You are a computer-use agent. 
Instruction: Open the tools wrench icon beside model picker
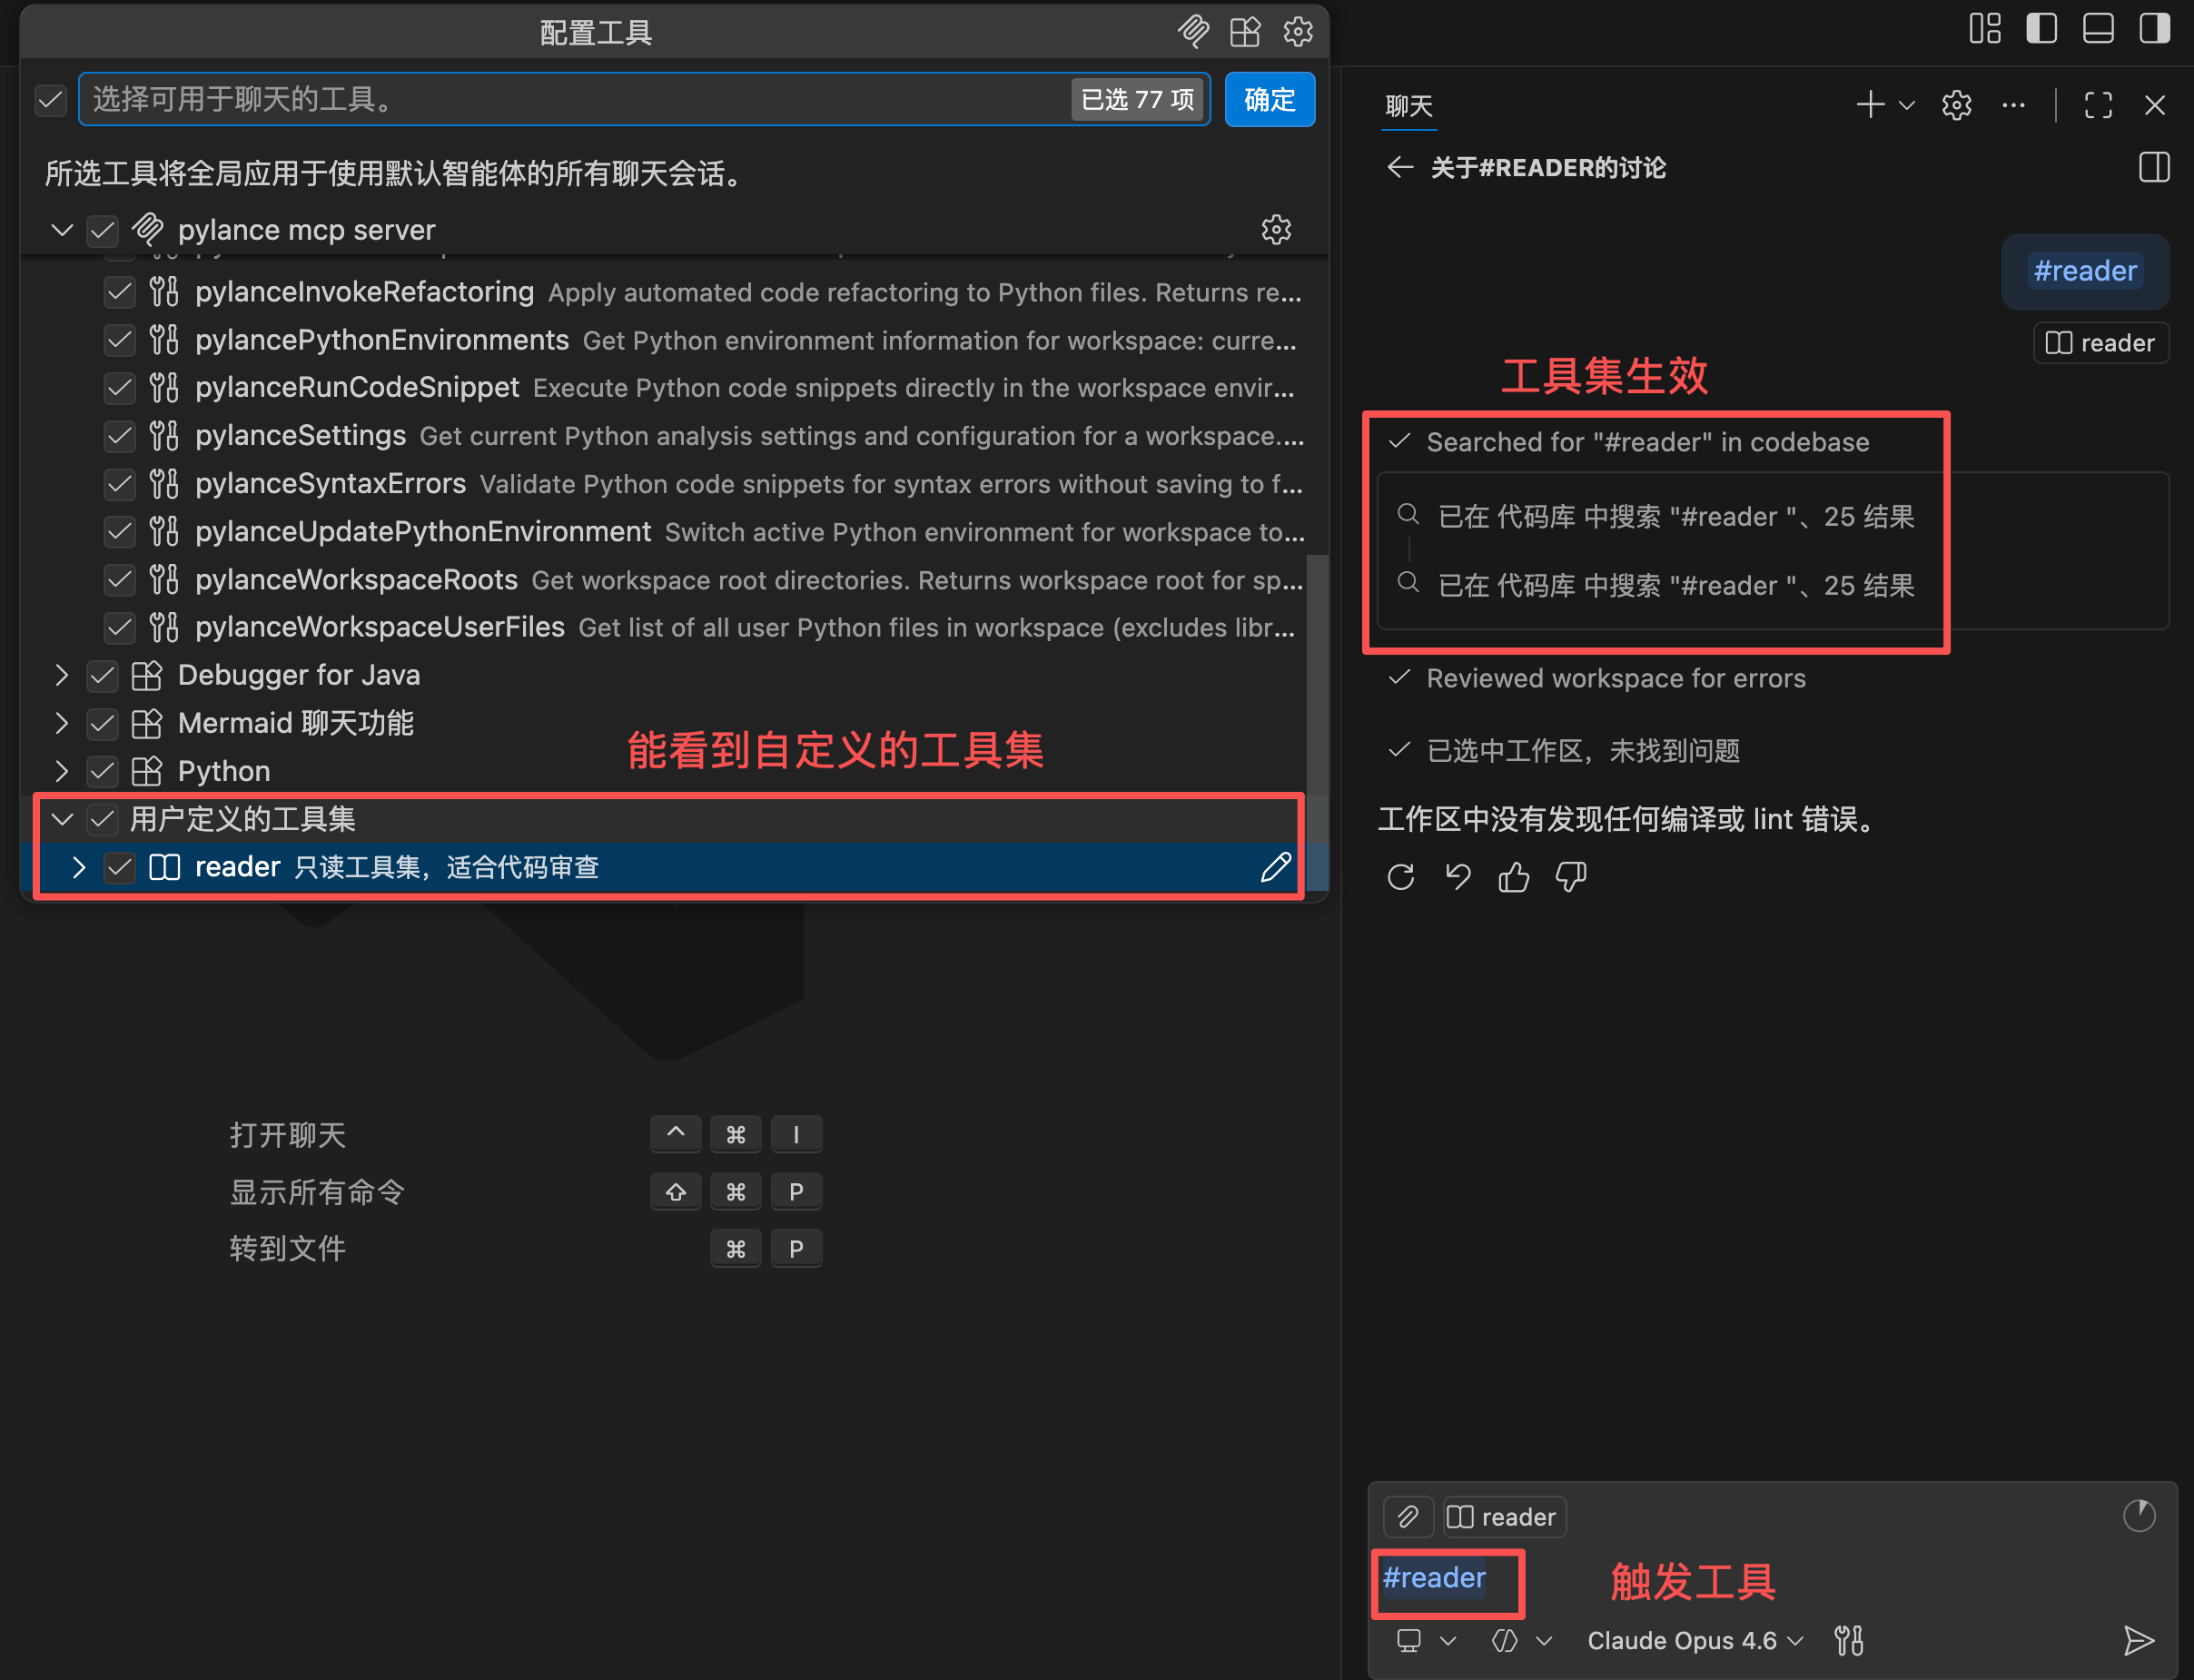tap(1849, 1640)
